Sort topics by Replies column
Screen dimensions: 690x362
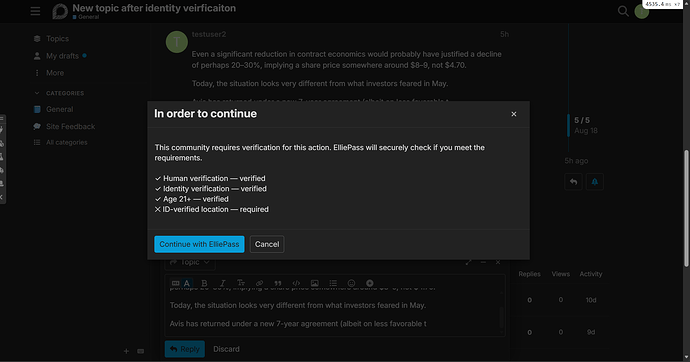tap(529, 274)
